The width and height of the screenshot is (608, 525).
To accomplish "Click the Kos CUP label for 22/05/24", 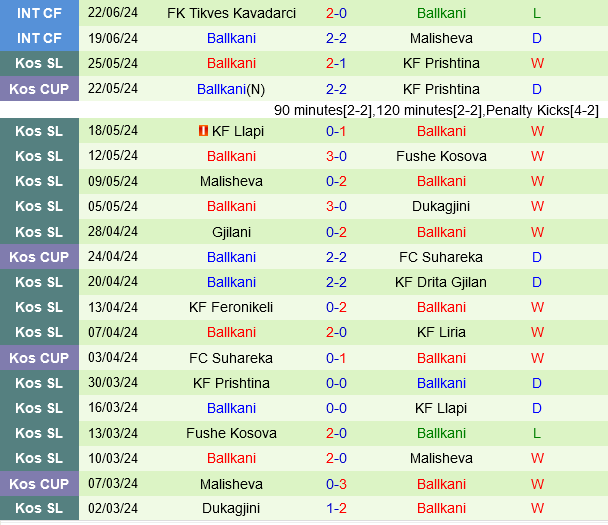I will (39, 88).
